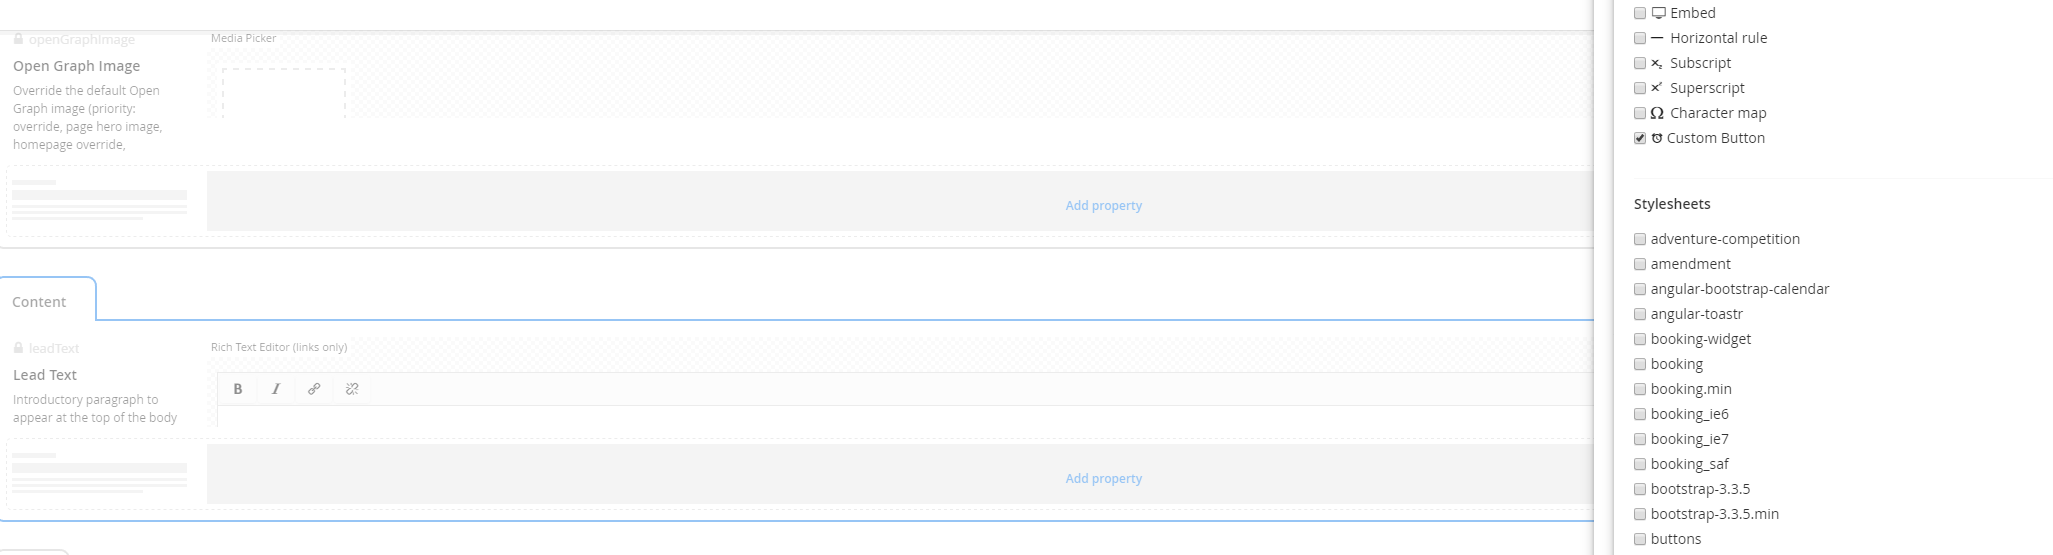This screenshot has width=2053, height=555.
Task: Uncheck the Custom Button checkbox
Action: (x=1640, y=138)
